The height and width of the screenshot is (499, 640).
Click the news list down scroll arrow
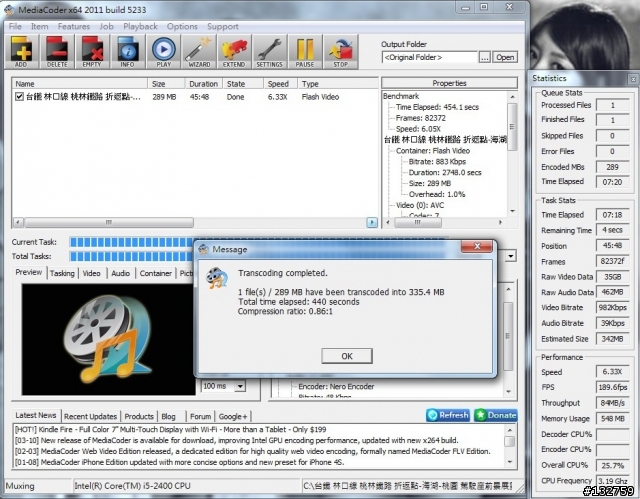[x=510, y=462]
